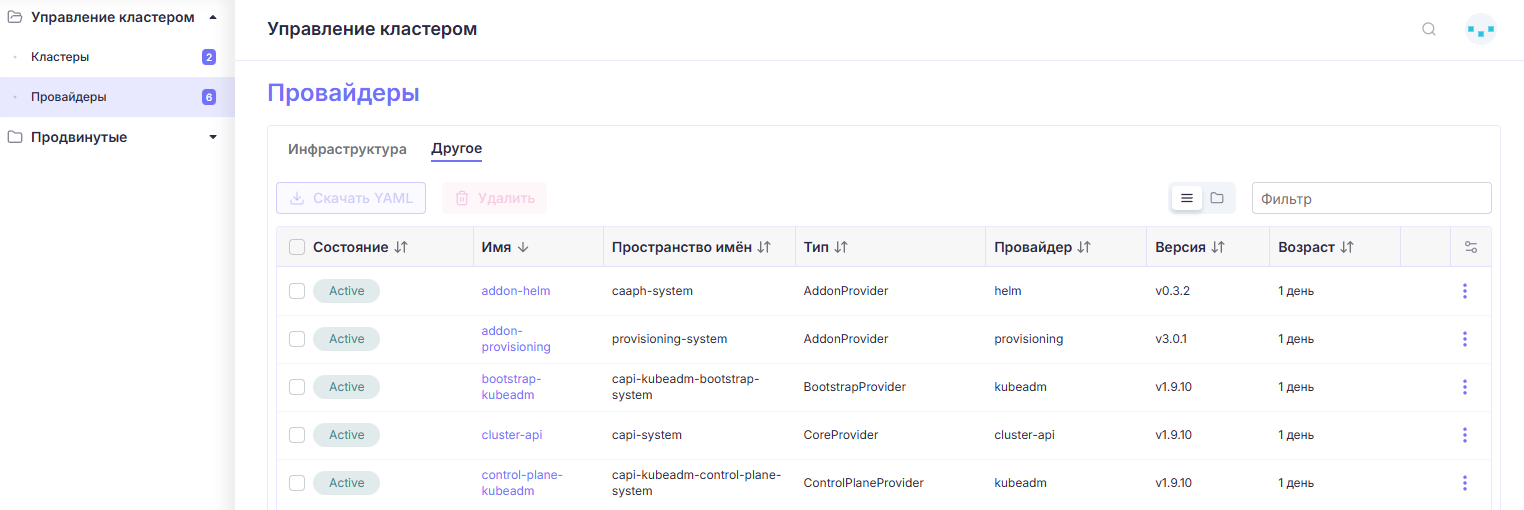1524x510 pixels.
Task: Click the caaph-system namespace cell
Action: pos(652,291)
